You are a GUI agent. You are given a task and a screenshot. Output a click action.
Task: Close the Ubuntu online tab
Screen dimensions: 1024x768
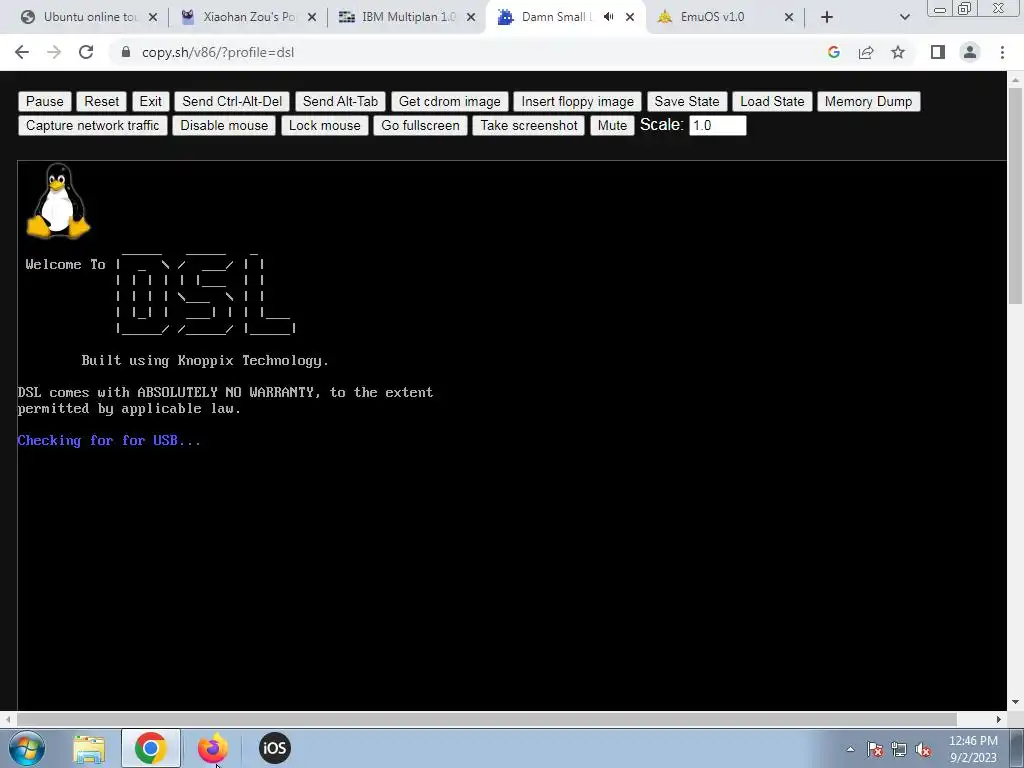153,18
